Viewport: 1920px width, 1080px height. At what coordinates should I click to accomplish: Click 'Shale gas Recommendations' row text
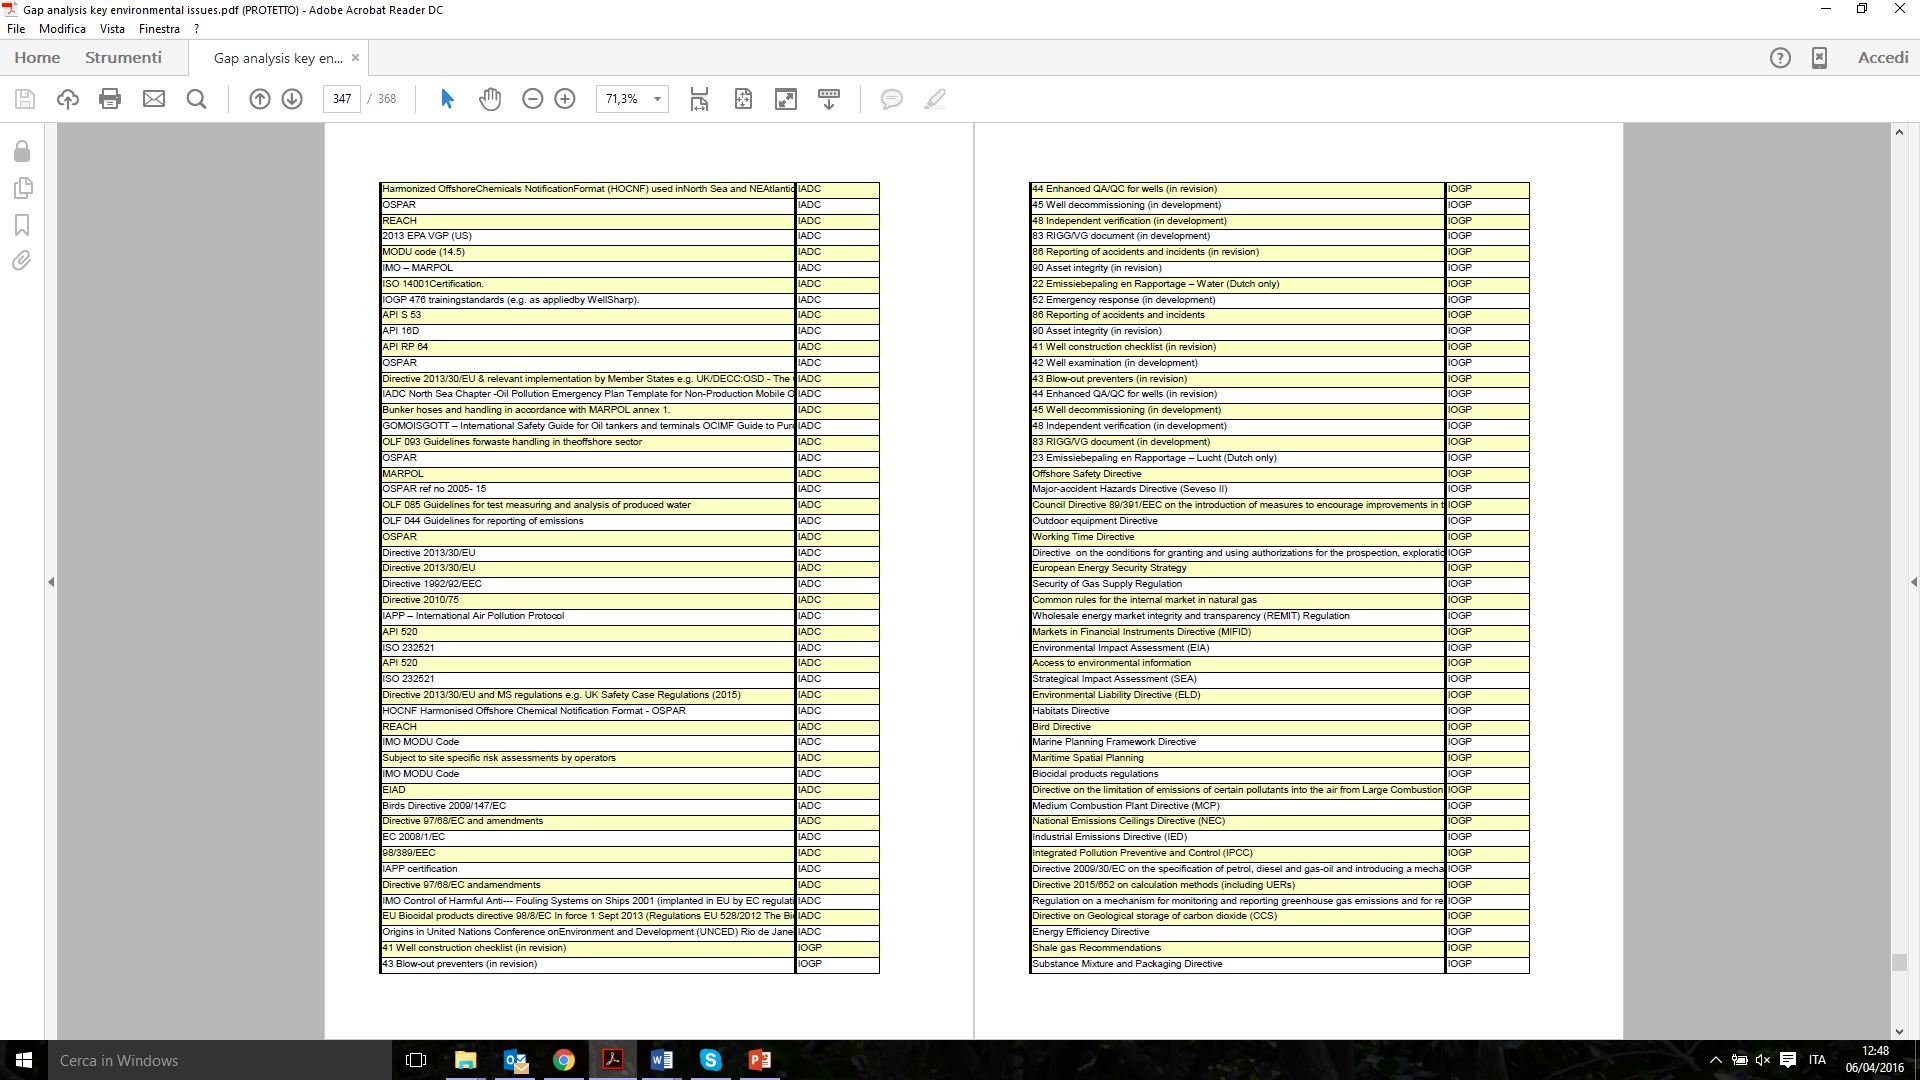(x=1097, y=948)
